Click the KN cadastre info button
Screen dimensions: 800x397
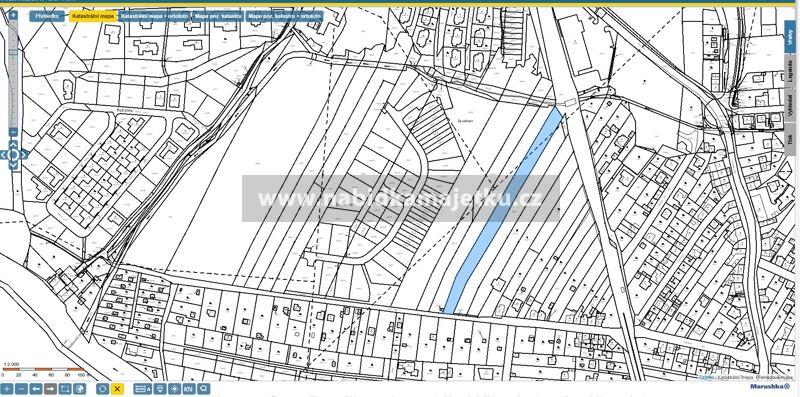tap(188, 389)
